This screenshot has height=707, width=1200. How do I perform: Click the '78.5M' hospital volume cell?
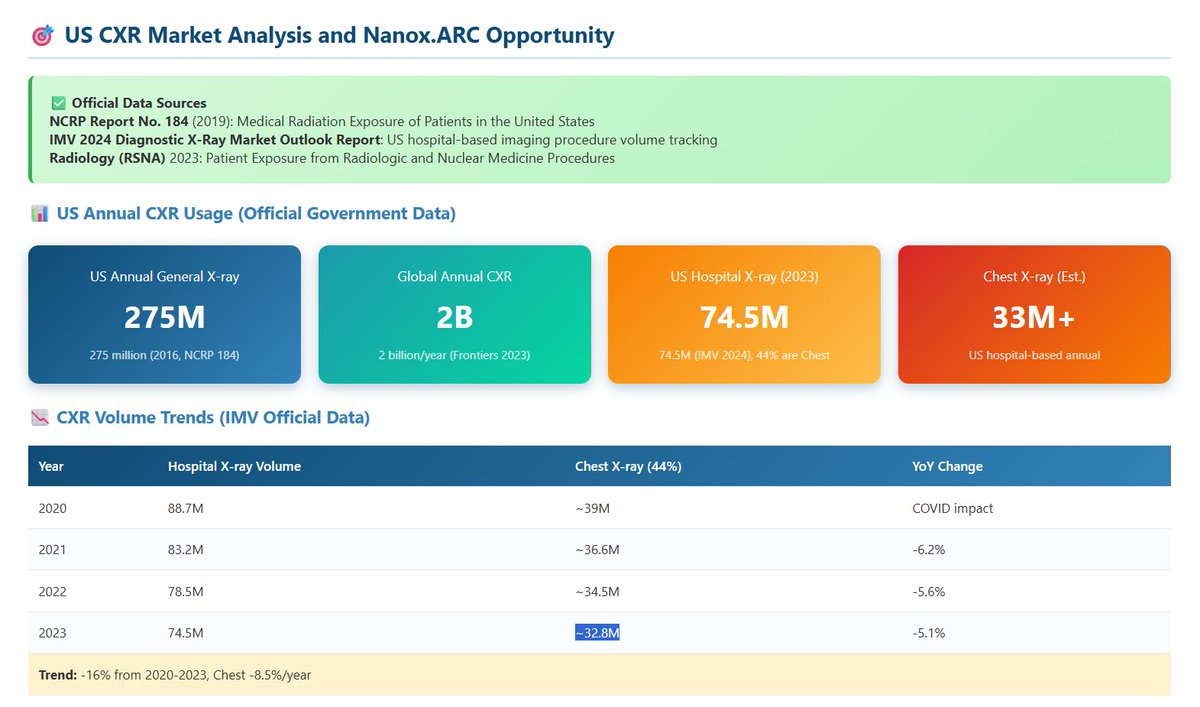[x=186, y=592]
